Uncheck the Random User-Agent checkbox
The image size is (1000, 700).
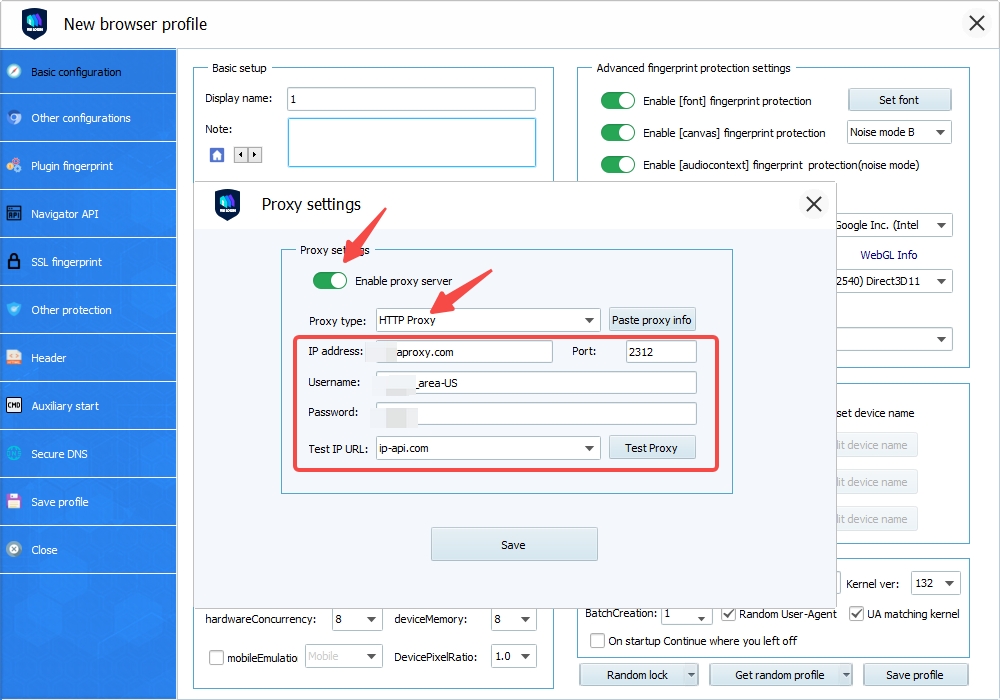pyautogui.click(x=729, y=613)
